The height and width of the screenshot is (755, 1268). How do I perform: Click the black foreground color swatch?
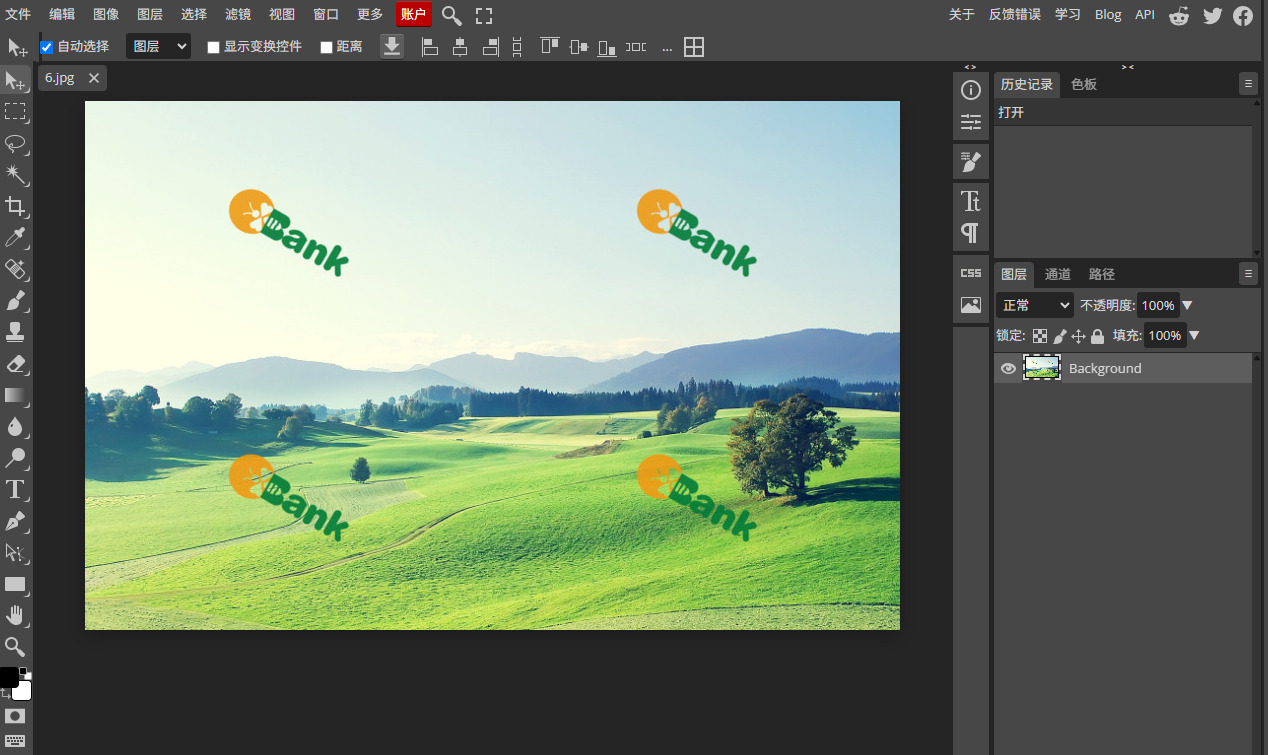point(9,677)
